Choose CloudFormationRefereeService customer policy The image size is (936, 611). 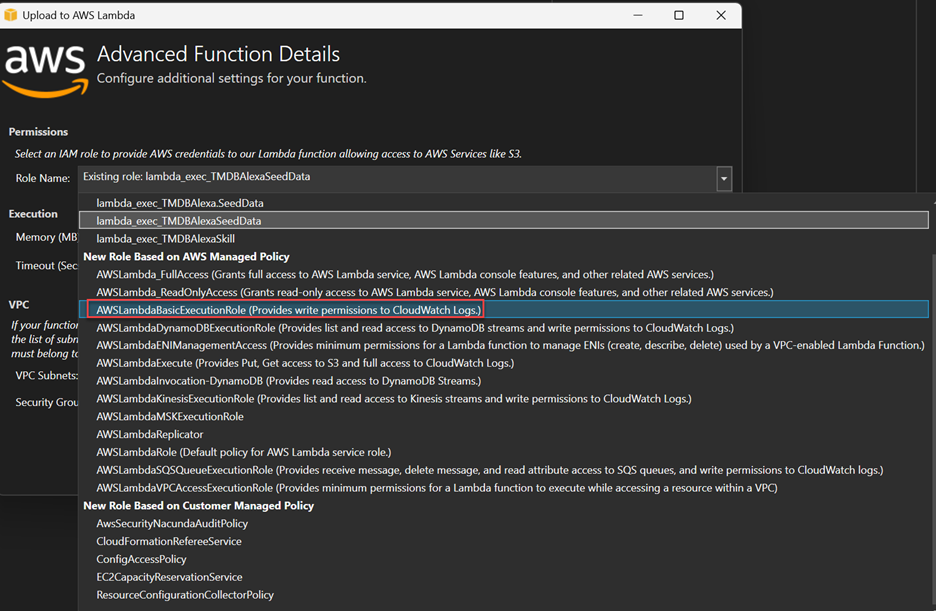[x=169, y=542]
